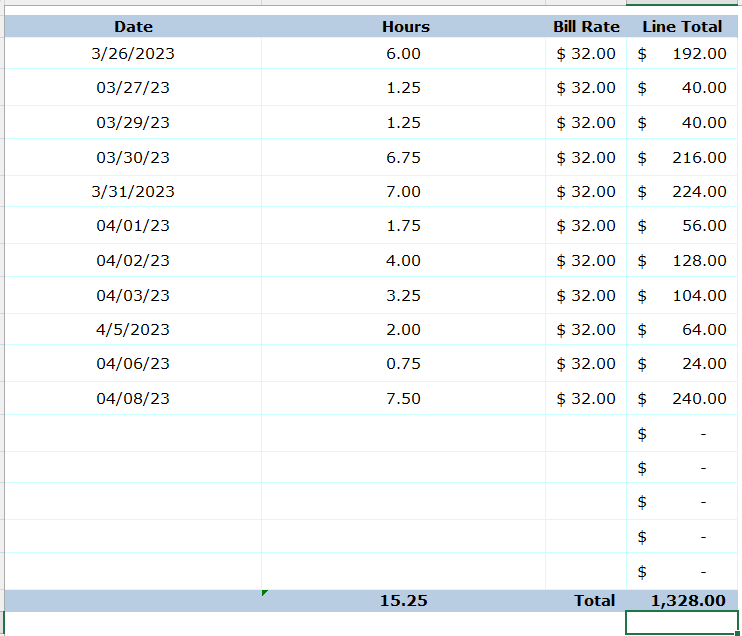The width and height of the screenshot is (742, 636).
Task: Select the 04/08/23 date cell
Action: click(133, 399)
